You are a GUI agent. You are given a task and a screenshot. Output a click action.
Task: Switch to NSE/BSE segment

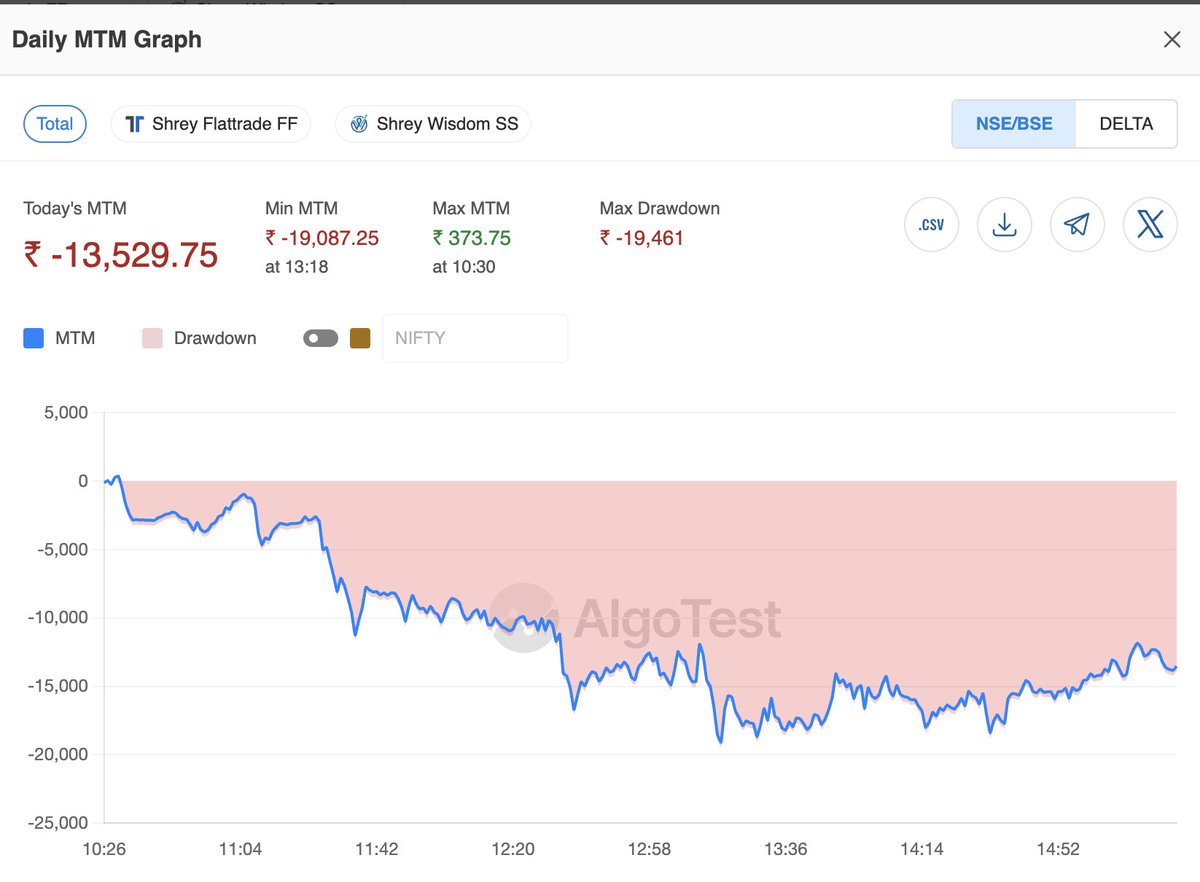pyautogui.click(x=1014, y=124)
